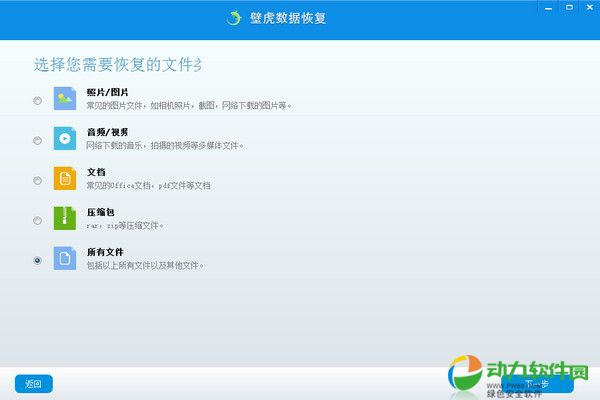This screenshot has height=400, width=600.
Task: Click the orange 文档 document icon
Action: 65,179
